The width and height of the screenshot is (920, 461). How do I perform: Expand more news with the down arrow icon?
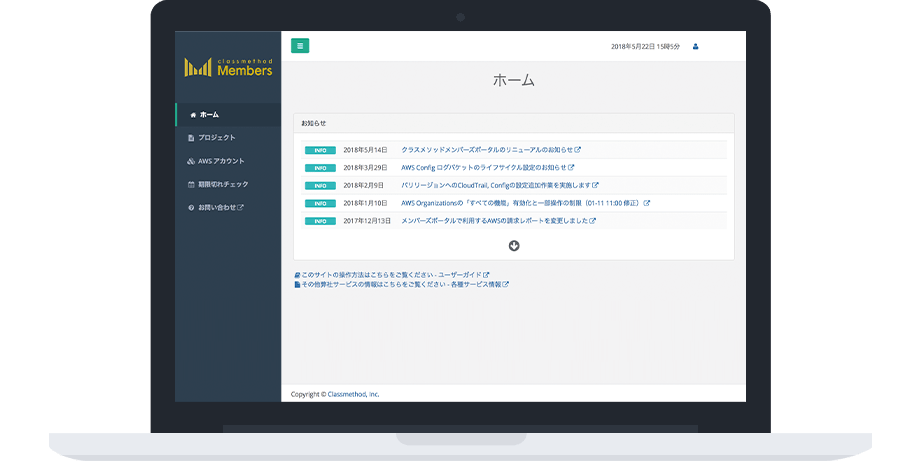pyautogui.click(x=514, y=245)
